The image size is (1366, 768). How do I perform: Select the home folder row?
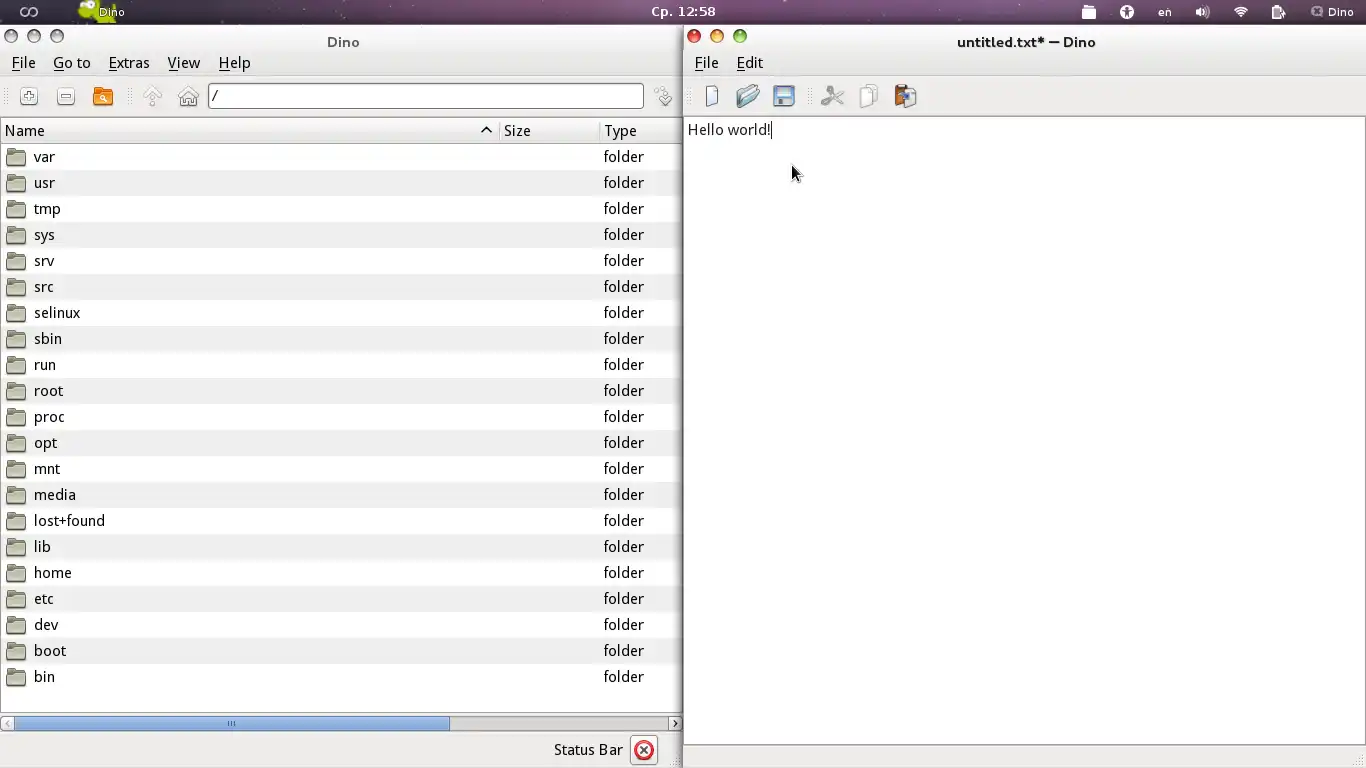pos(341,573)
